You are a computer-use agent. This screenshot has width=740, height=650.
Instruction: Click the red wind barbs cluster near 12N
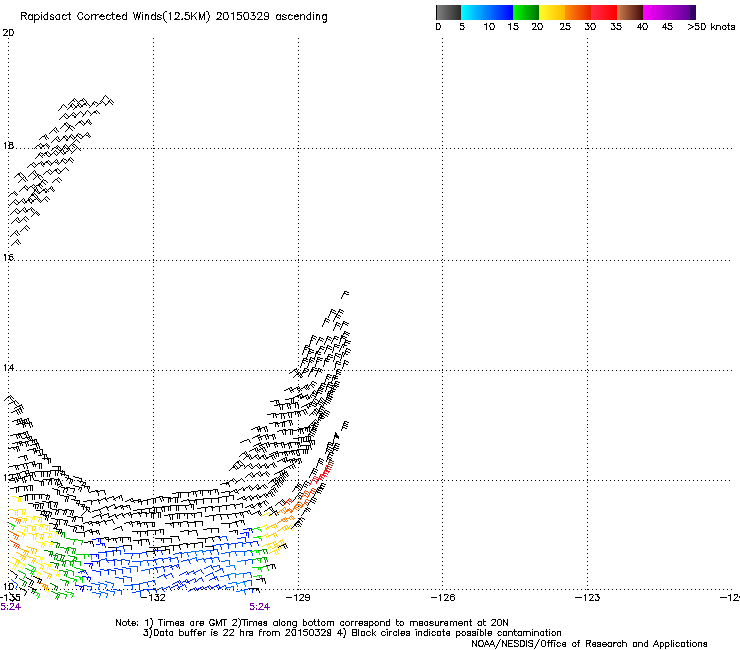tap(322, 473)
